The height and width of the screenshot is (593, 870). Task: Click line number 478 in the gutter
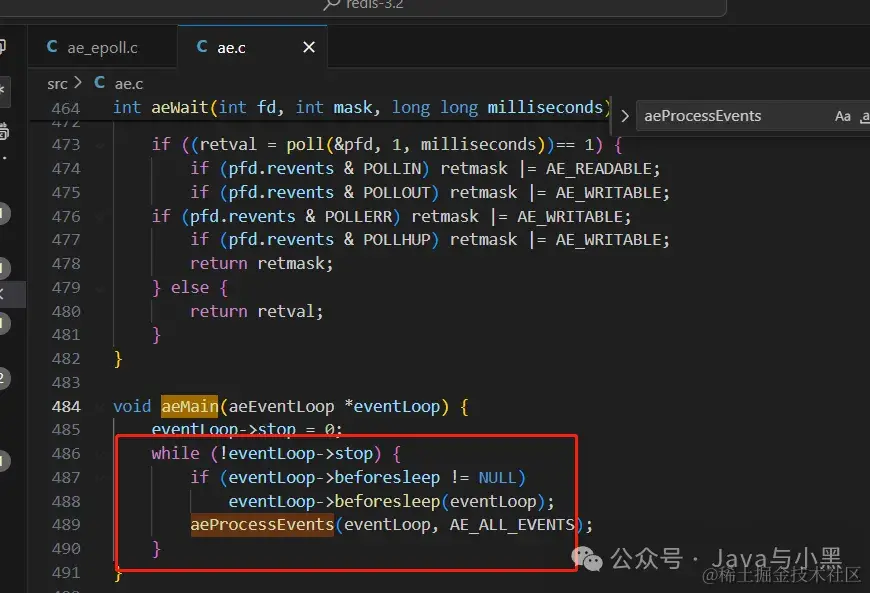pos(66,264)
